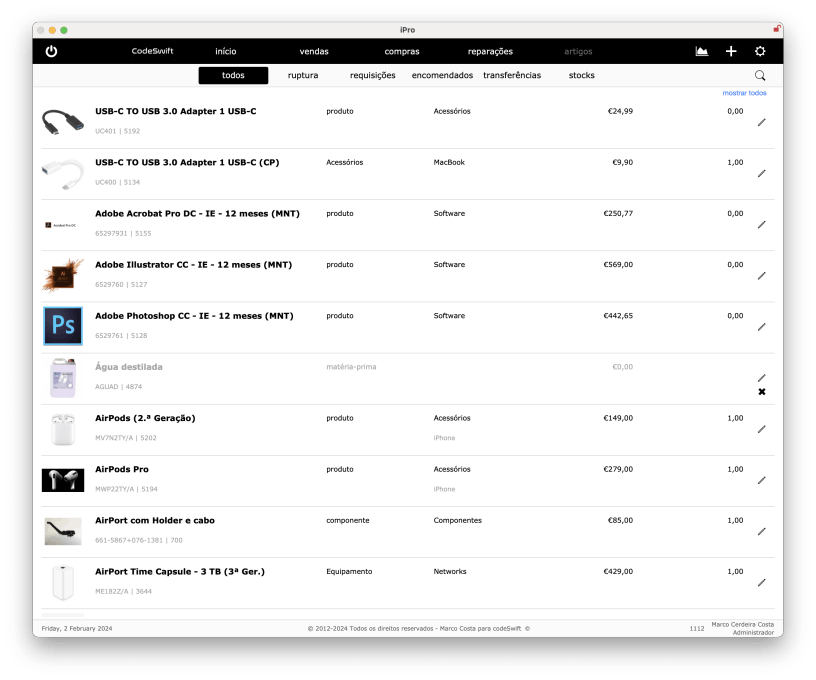Click the plus icon to add an article
This screenshot has width=816, height=680.
pos(731,51)
